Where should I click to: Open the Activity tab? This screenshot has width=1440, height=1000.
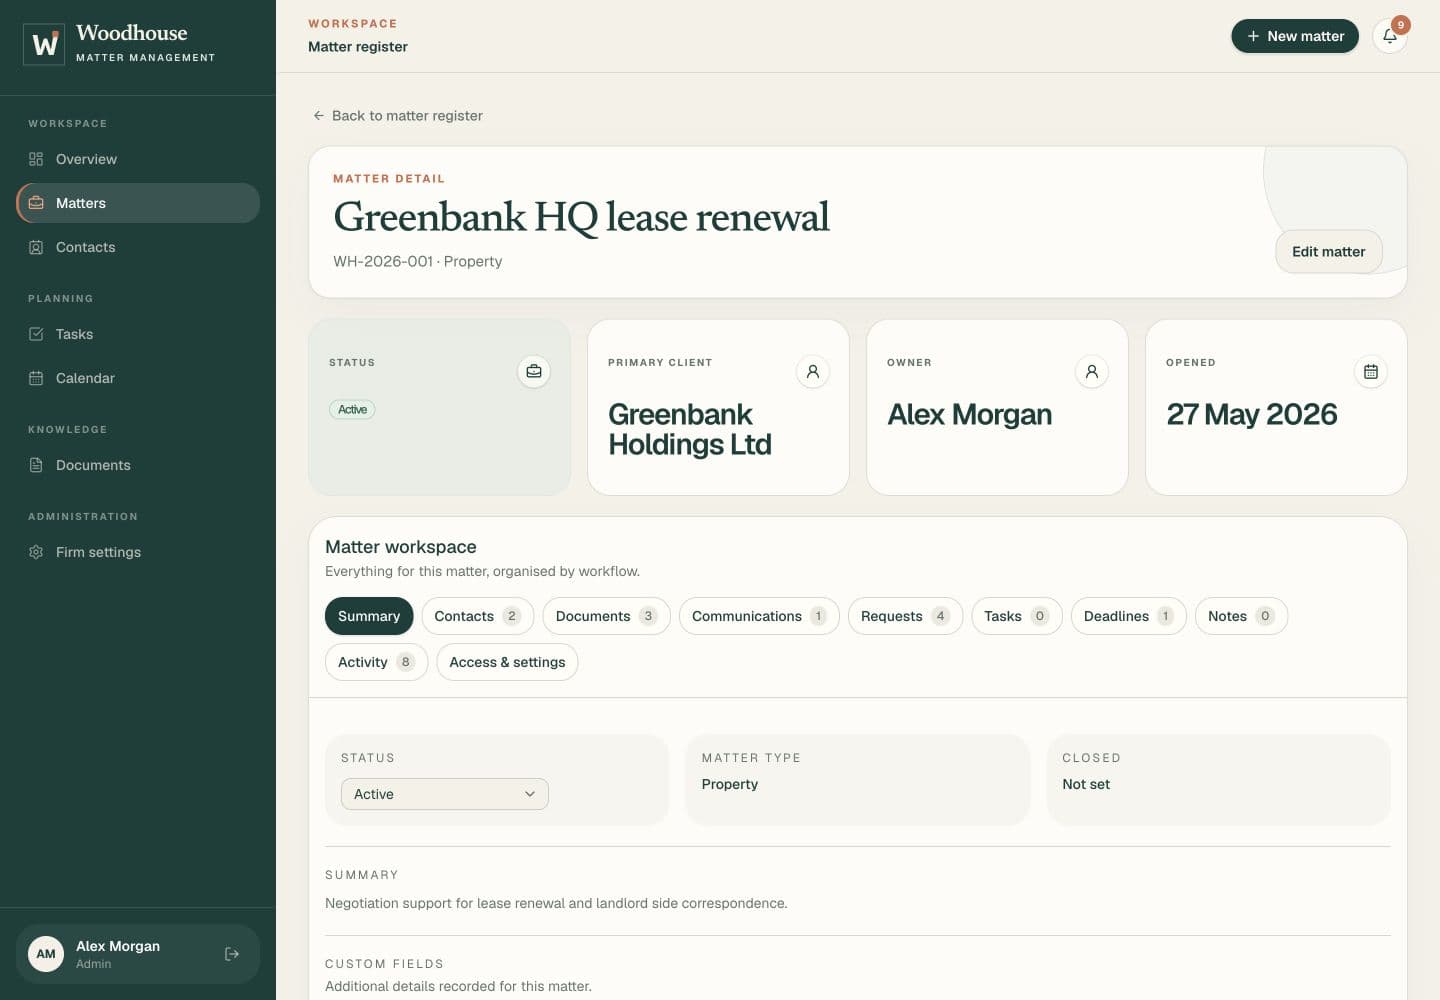click(x=376, y=662)
